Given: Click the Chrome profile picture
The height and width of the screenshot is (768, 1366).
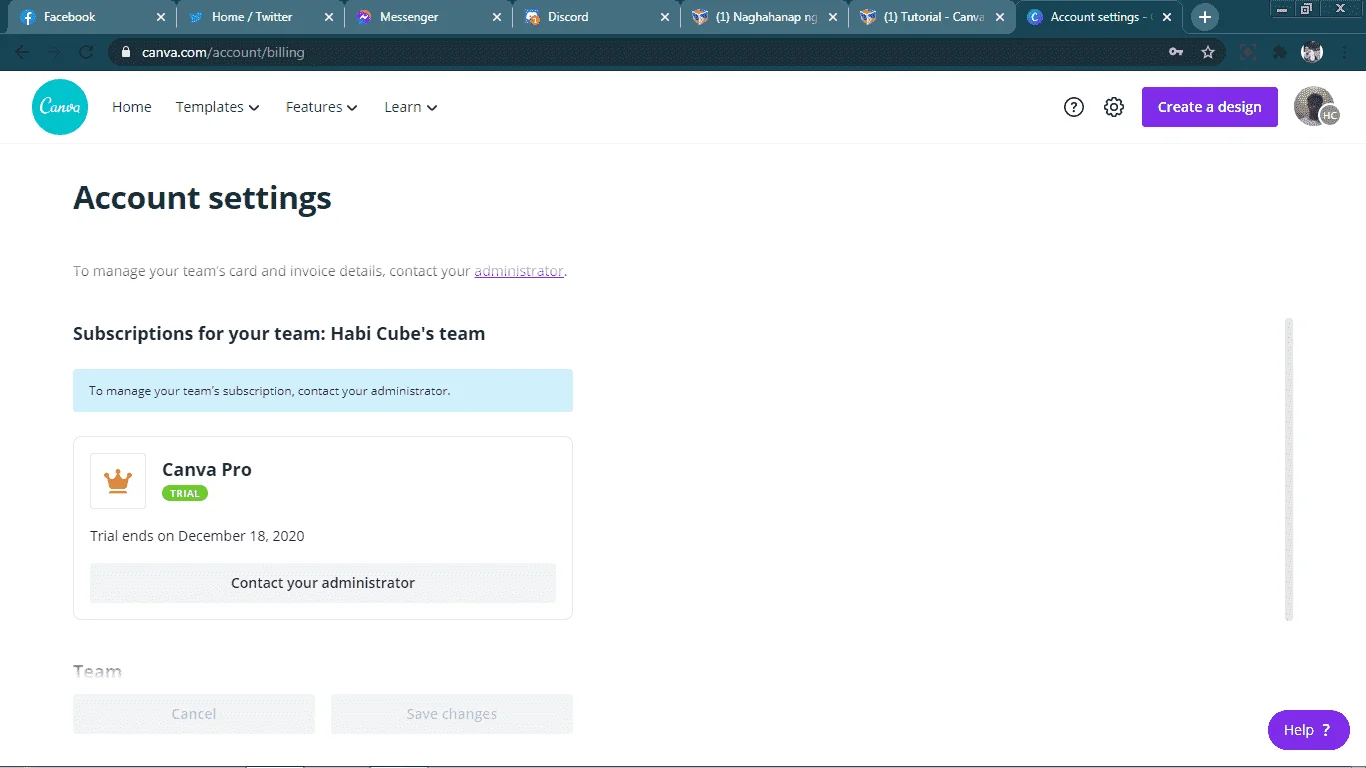Looking at the screenshot, I should click(x=1312, y=52).
